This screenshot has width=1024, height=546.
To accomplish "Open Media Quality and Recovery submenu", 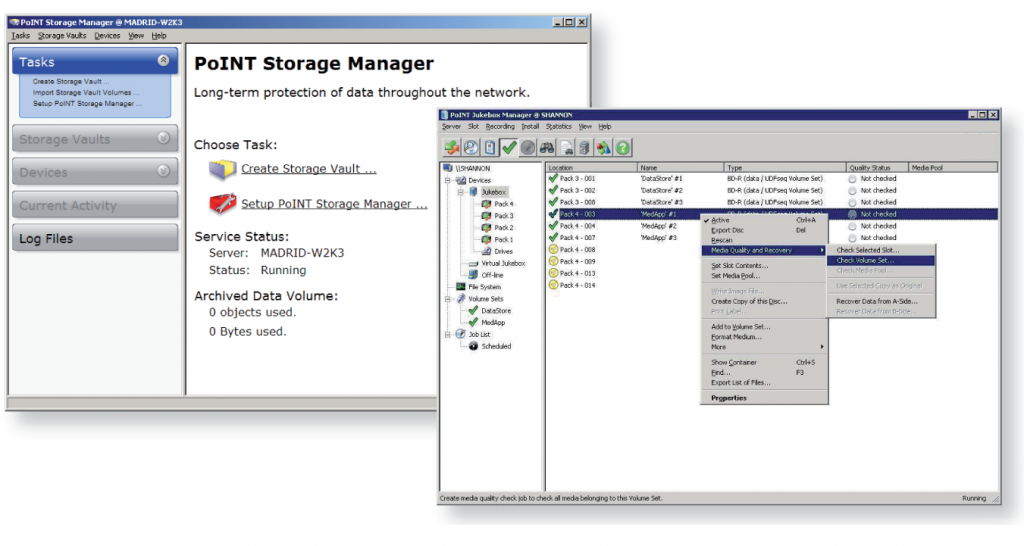I will pos(764,250).
